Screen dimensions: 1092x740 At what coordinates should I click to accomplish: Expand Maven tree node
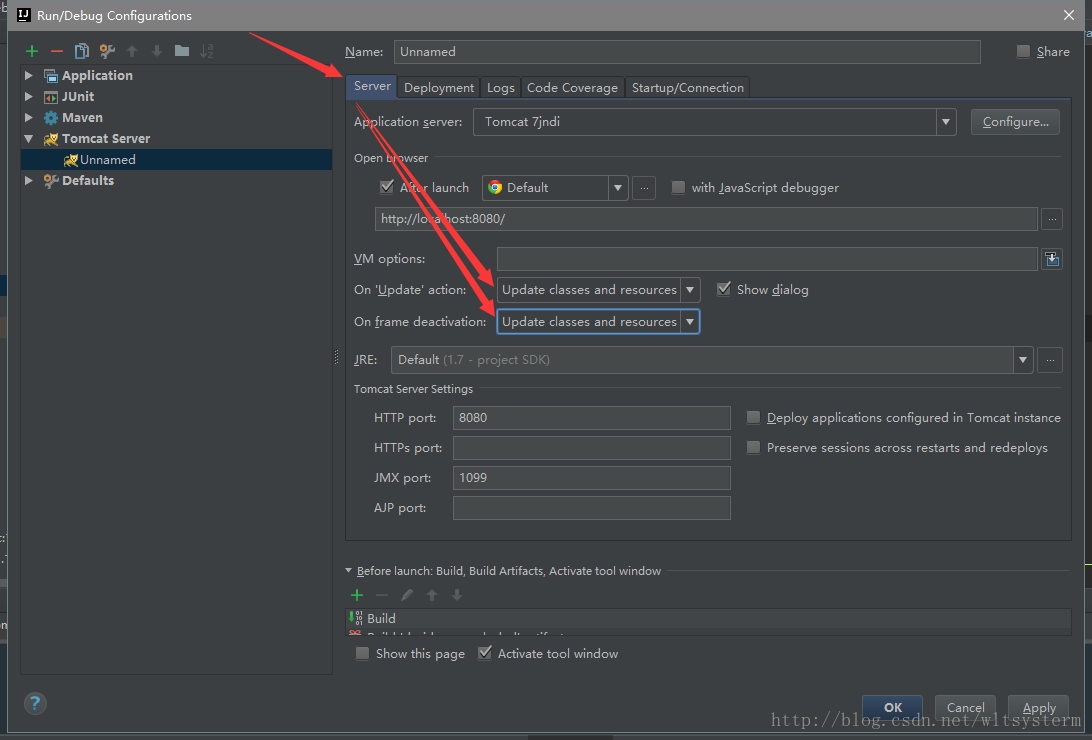[29, 117]
